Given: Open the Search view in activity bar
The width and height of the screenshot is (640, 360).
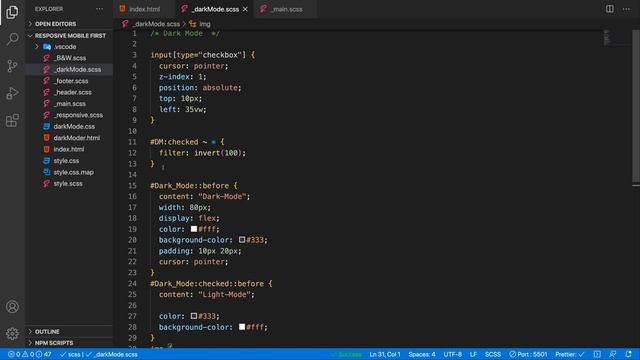Looking at the screenshot, I should tap(12, 39).
